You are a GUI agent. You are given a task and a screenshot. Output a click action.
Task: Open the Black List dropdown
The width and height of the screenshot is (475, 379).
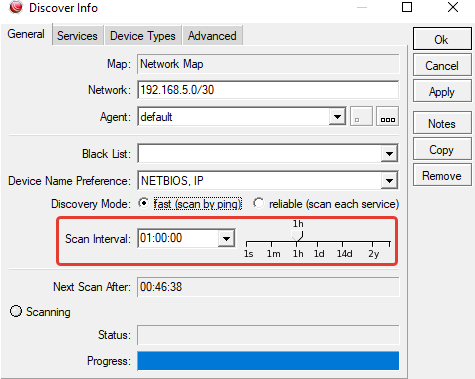tap(389, 154)
